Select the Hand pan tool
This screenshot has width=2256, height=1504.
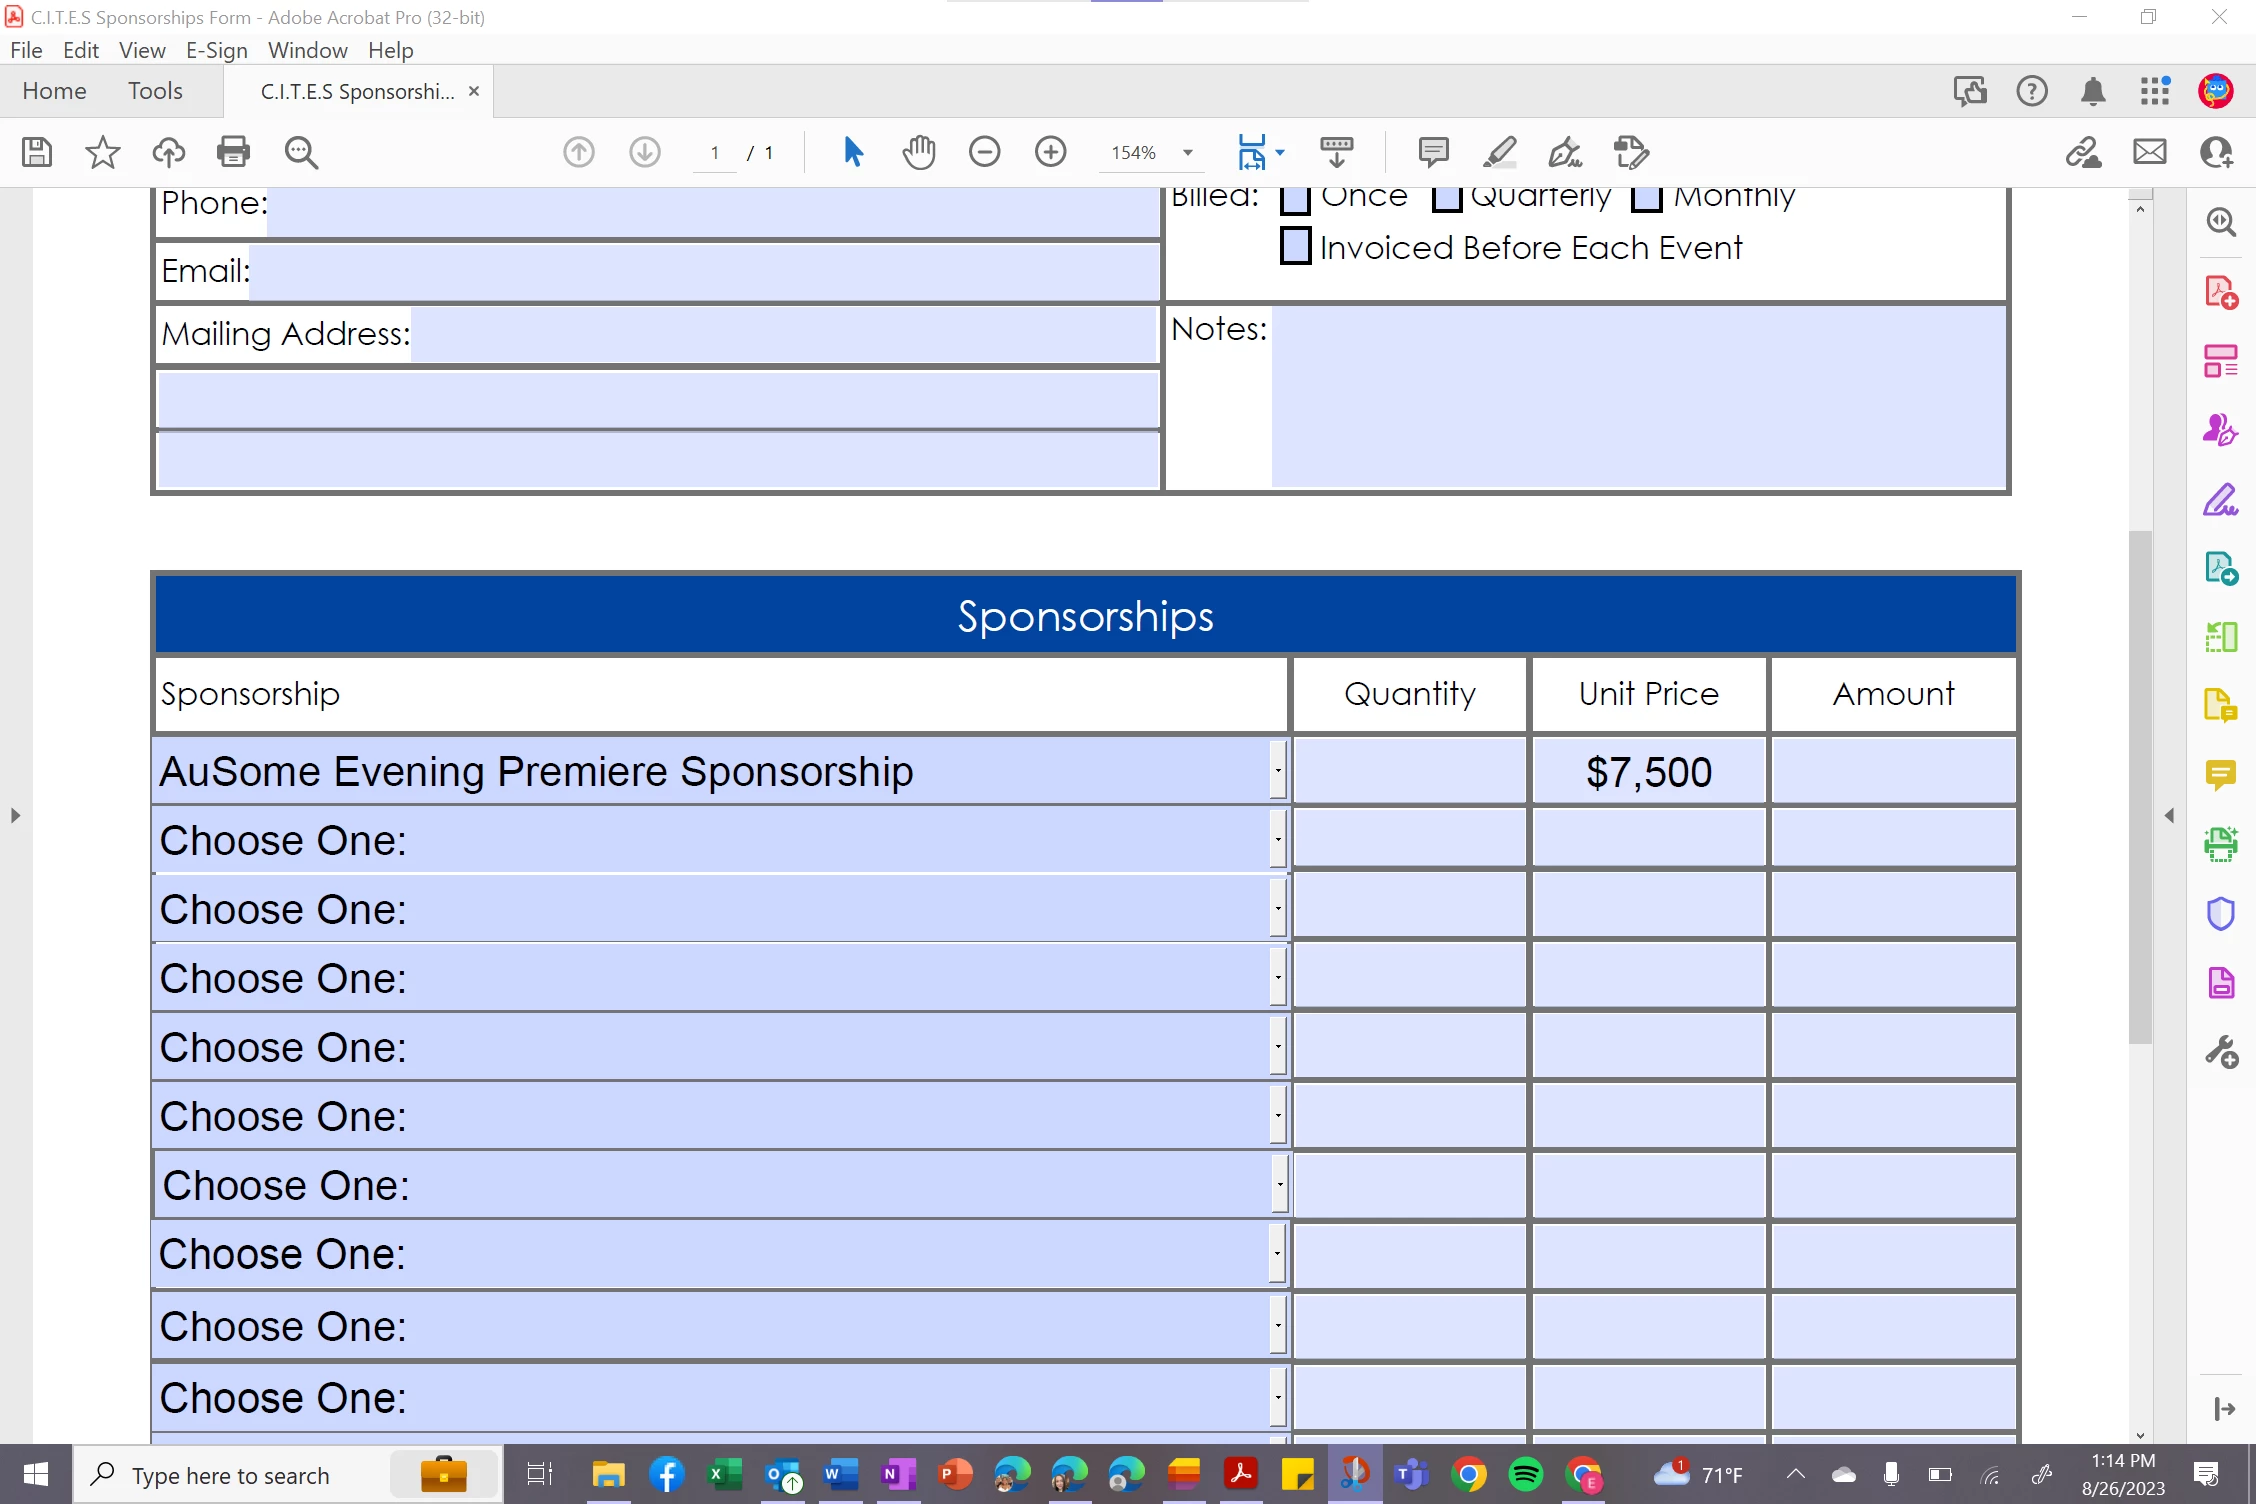[918, 152]
